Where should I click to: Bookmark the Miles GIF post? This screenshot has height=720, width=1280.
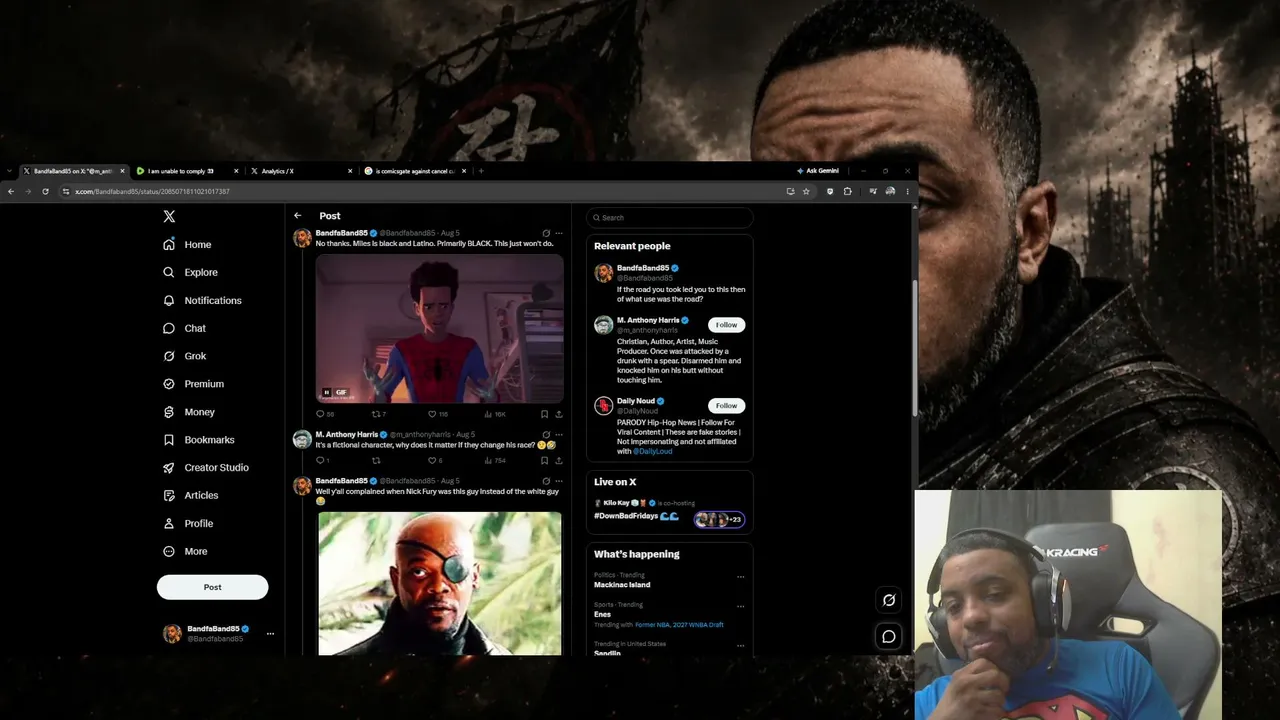click(544, 414)
